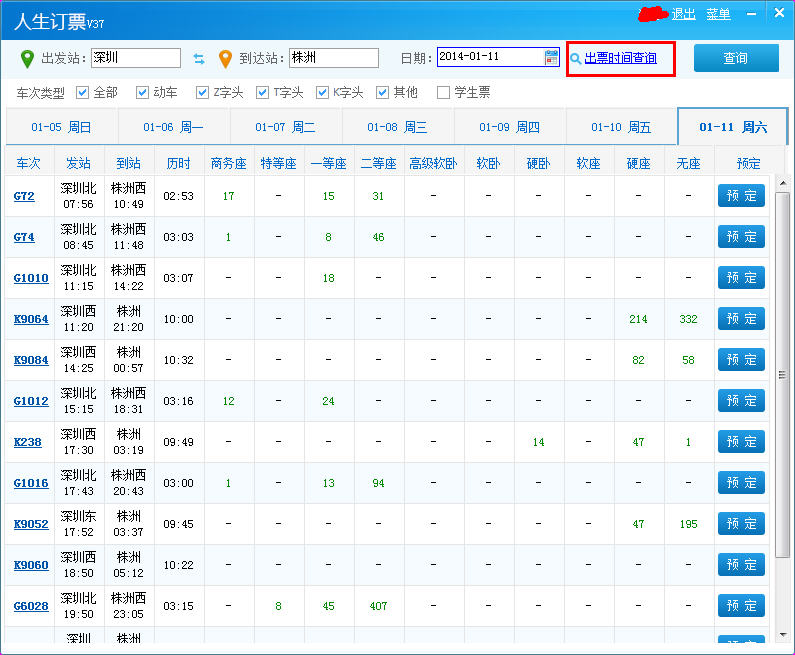Book train K238 with 预定 button
The image size is (795, 655).
click(x=741, y=442)
